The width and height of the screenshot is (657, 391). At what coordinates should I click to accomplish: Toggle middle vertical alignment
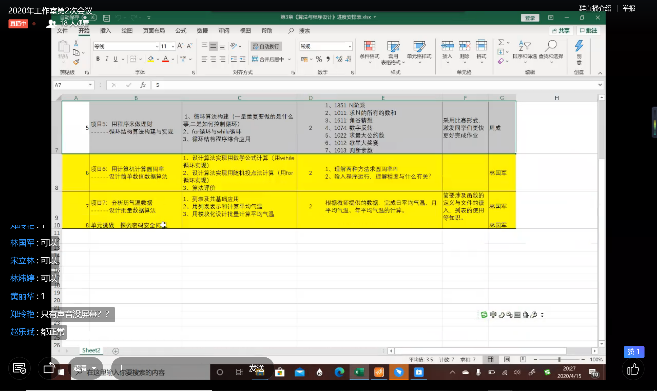213,46
